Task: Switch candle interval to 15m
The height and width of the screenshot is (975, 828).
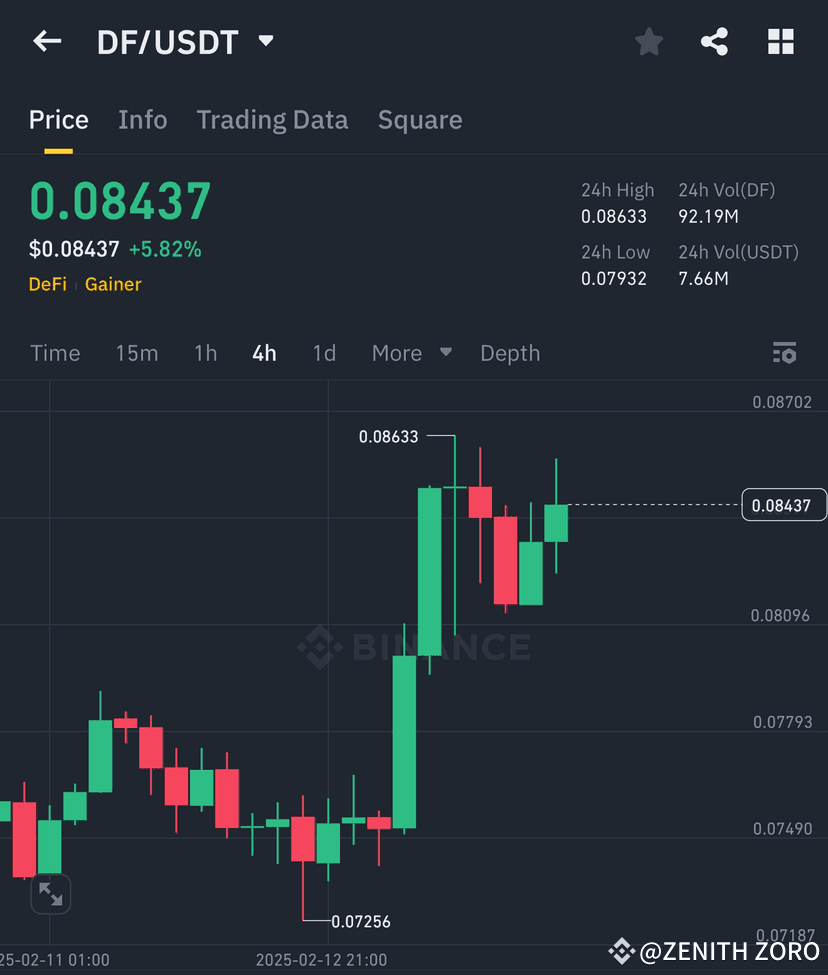Action: [137, 353]
